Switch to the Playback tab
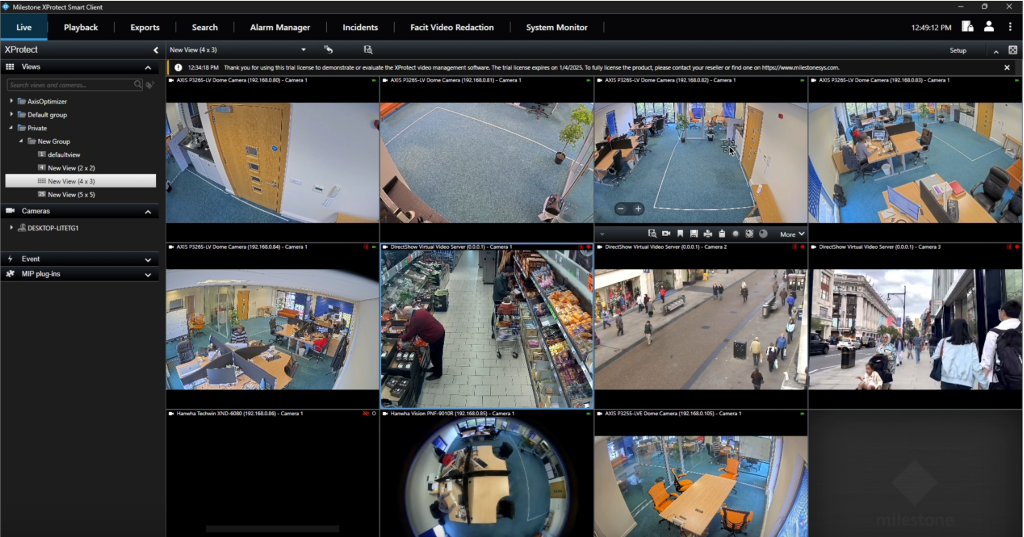1024x537 pixels. click(x=81, y=27)
